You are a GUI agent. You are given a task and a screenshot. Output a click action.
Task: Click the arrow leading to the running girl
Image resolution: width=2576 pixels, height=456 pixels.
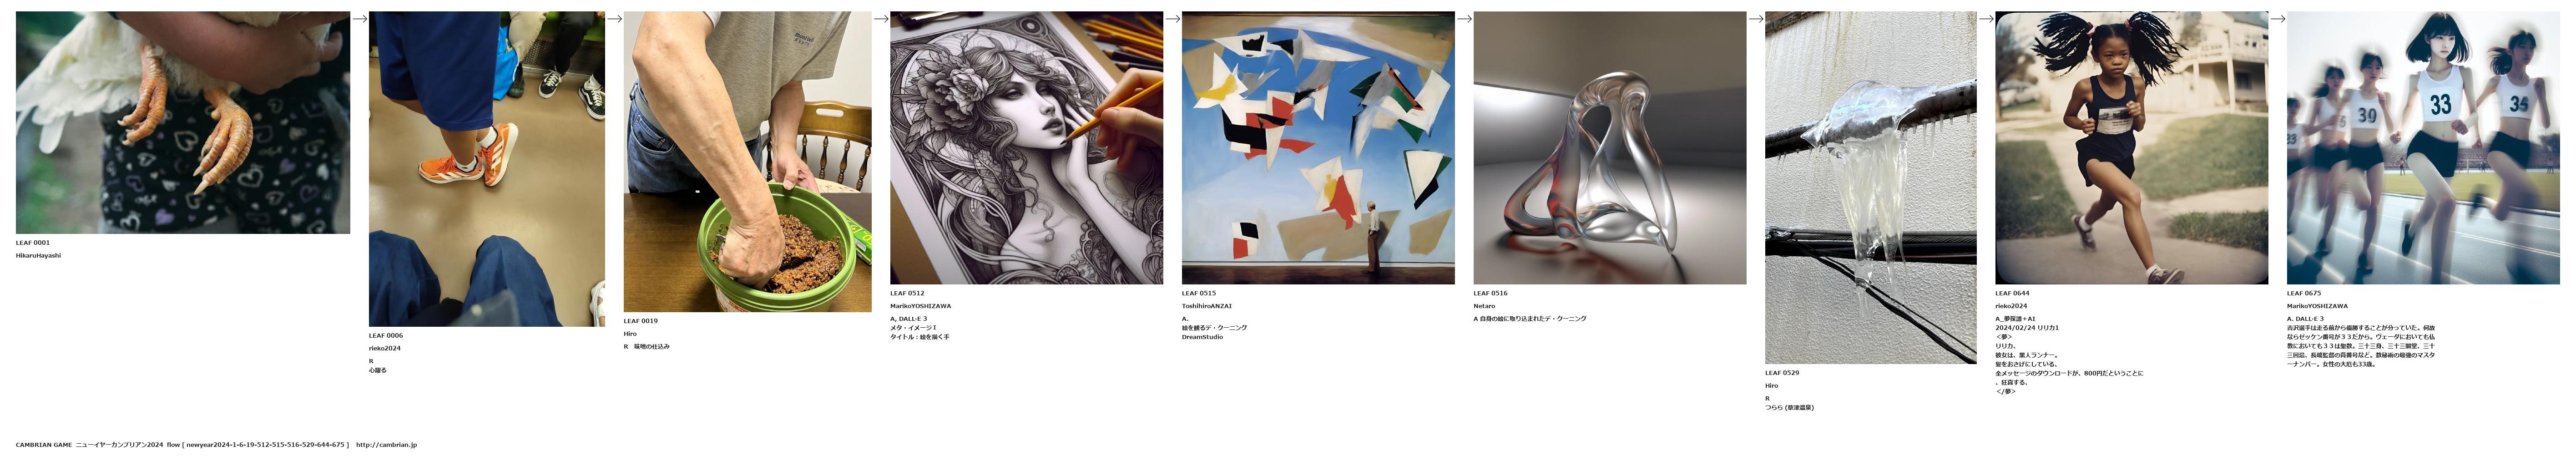(1987, 18)
